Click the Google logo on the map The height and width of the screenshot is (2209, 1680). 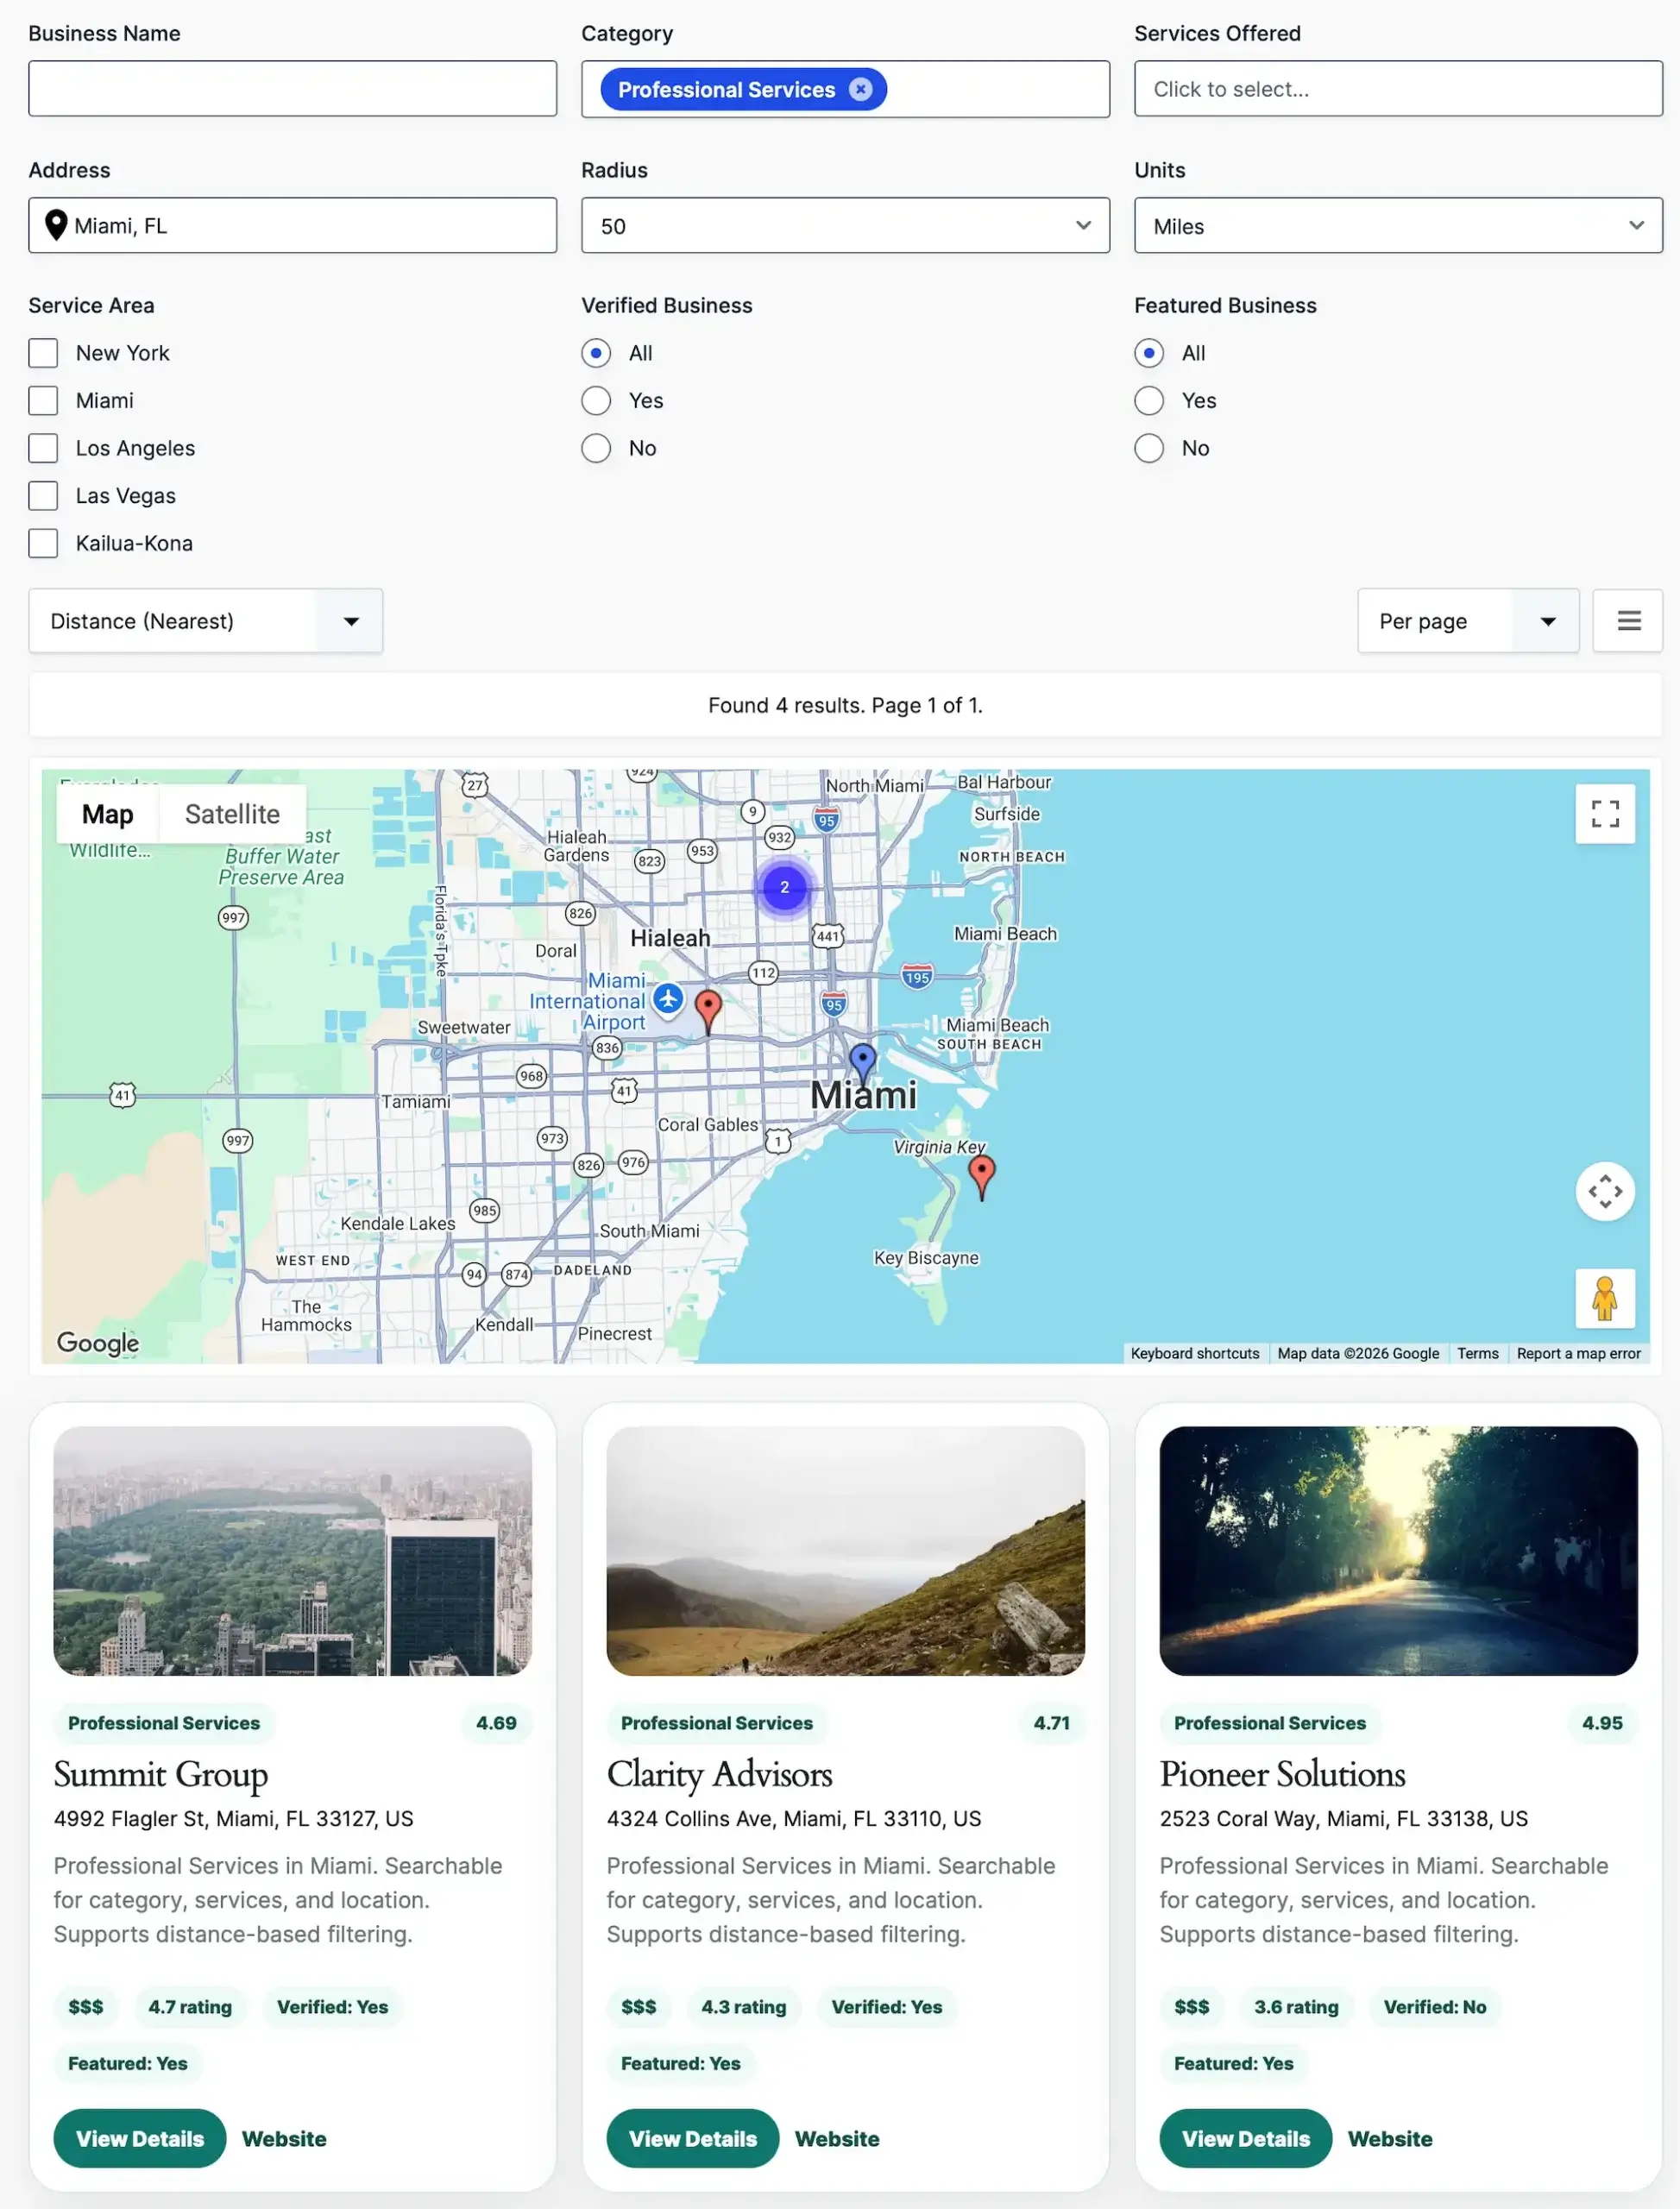pos(98,1342)
